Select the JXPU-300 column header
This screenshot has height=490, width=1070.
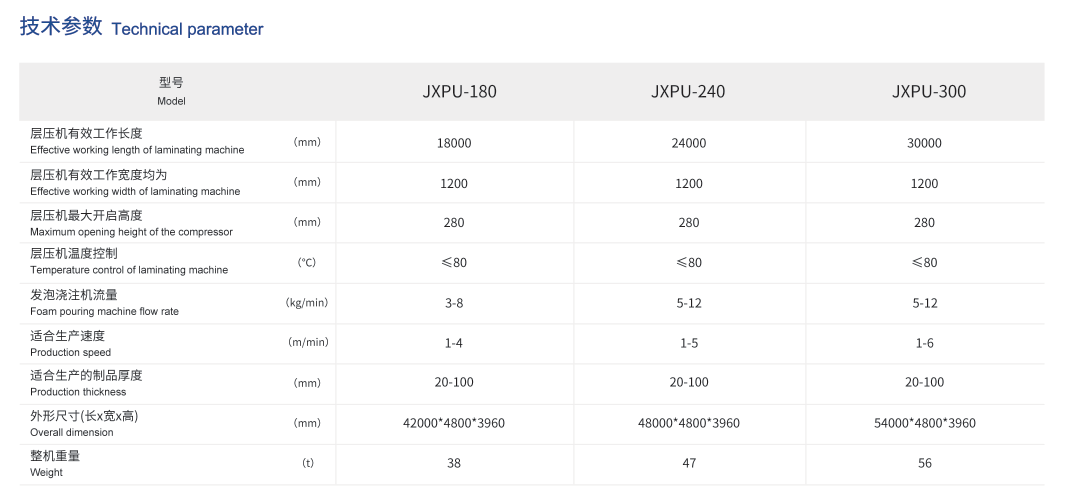(x=929, y=91)
